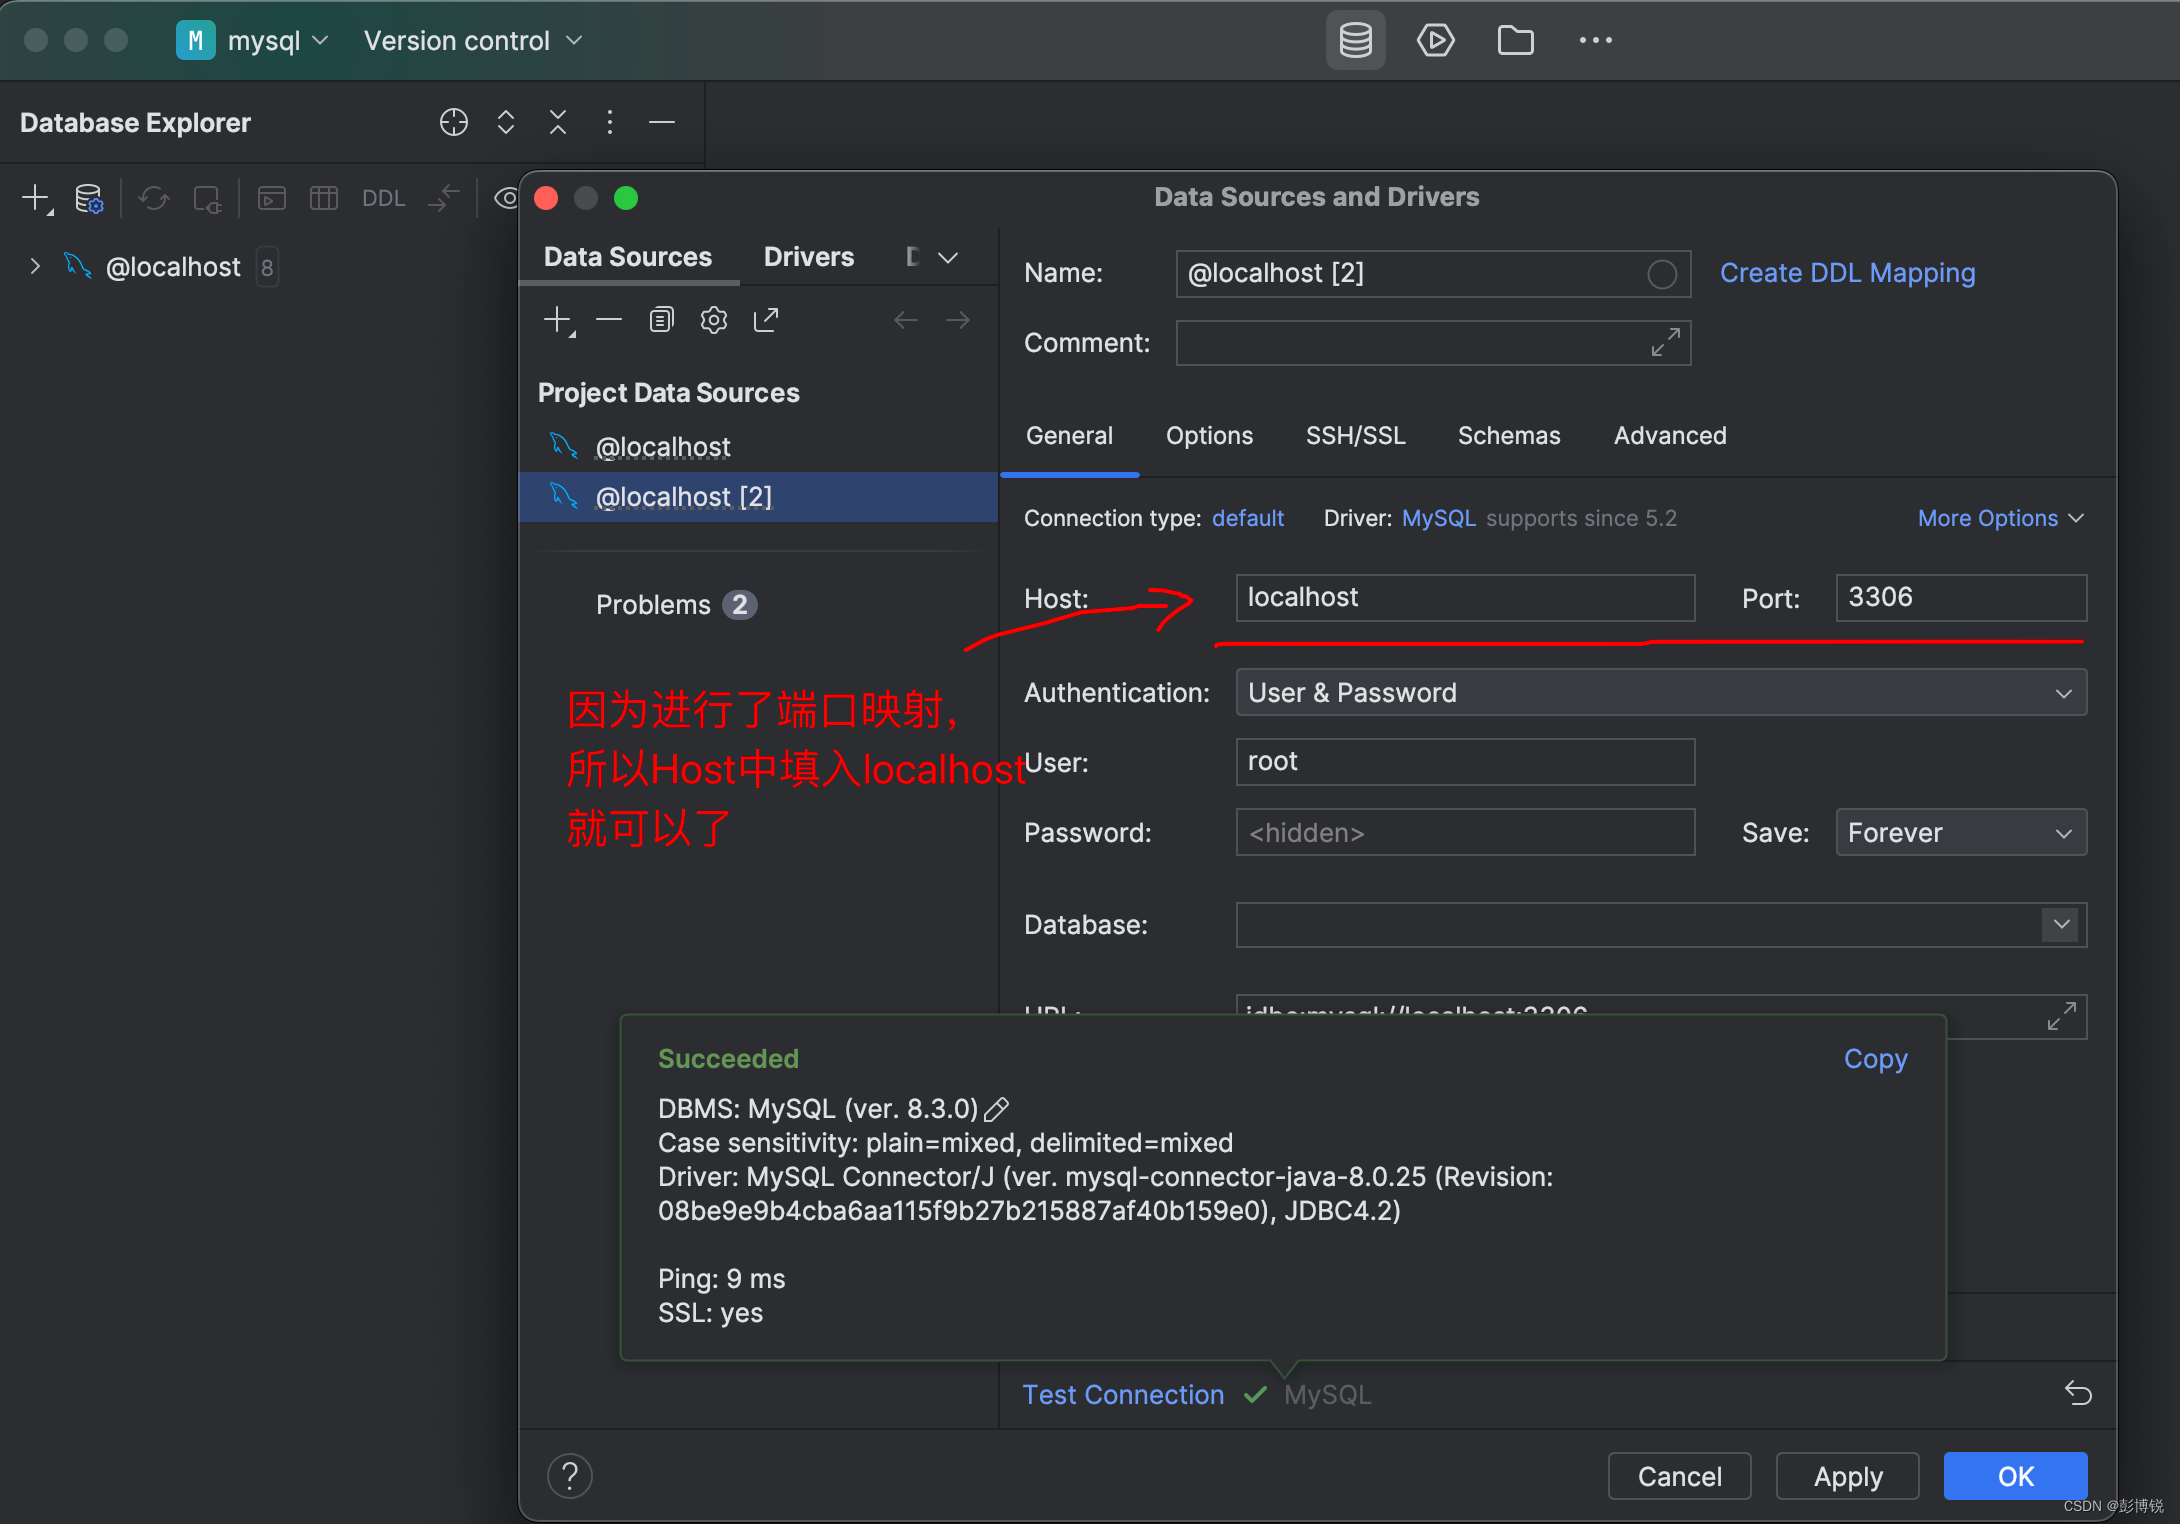Hide the Database Explorer panel

pos(662,122)
